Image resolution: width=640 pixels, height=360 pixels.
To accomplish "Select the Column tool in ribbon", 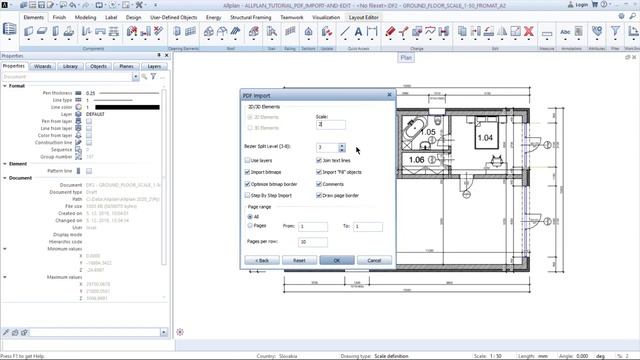I will pyautogui.click(x=56, y=31).
